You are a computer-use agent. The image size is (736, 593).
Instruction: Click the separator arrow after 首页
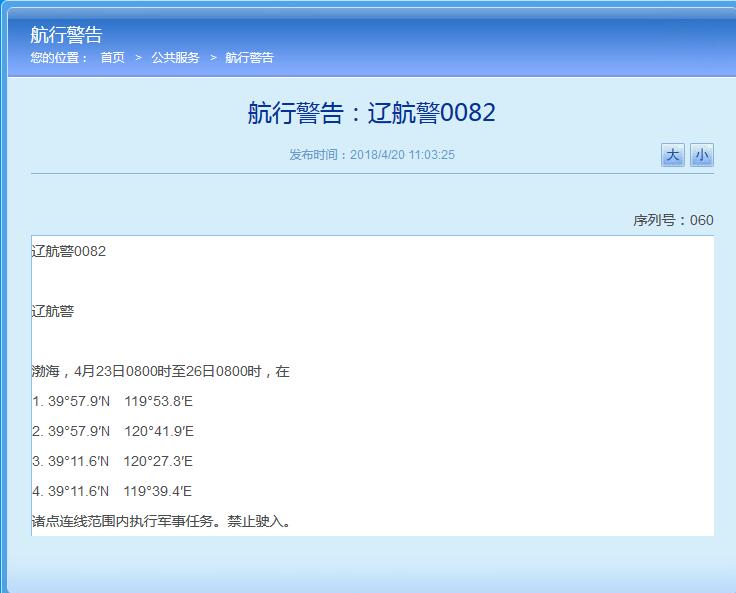click(x=139, y=58)
